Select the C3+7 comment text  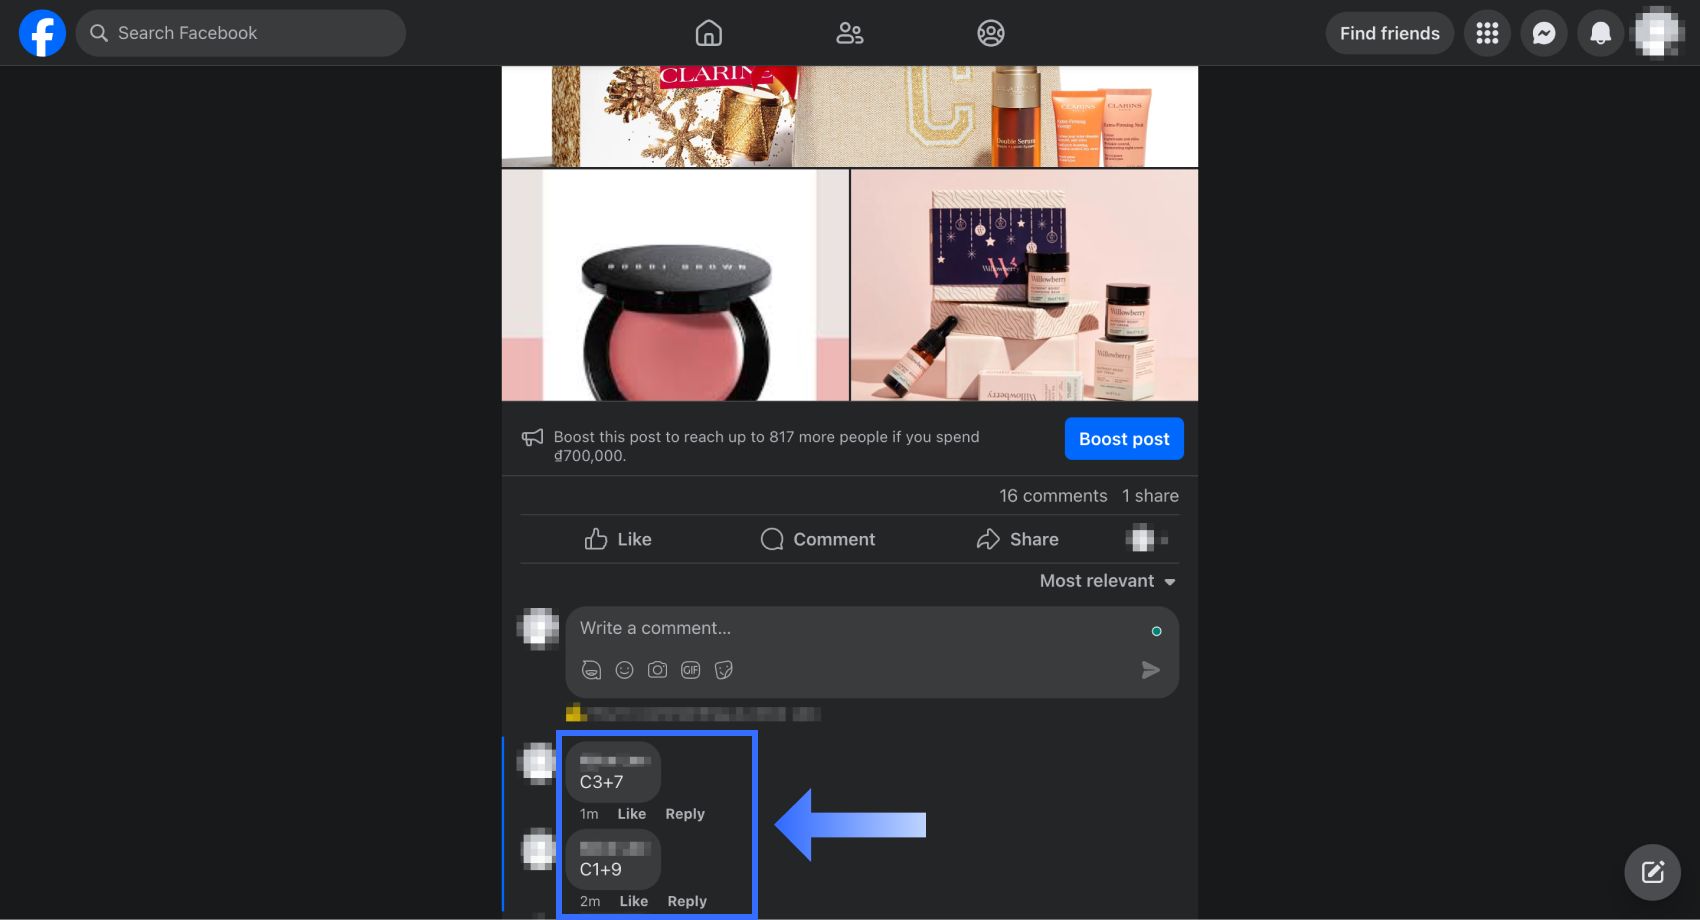[602, 782]
